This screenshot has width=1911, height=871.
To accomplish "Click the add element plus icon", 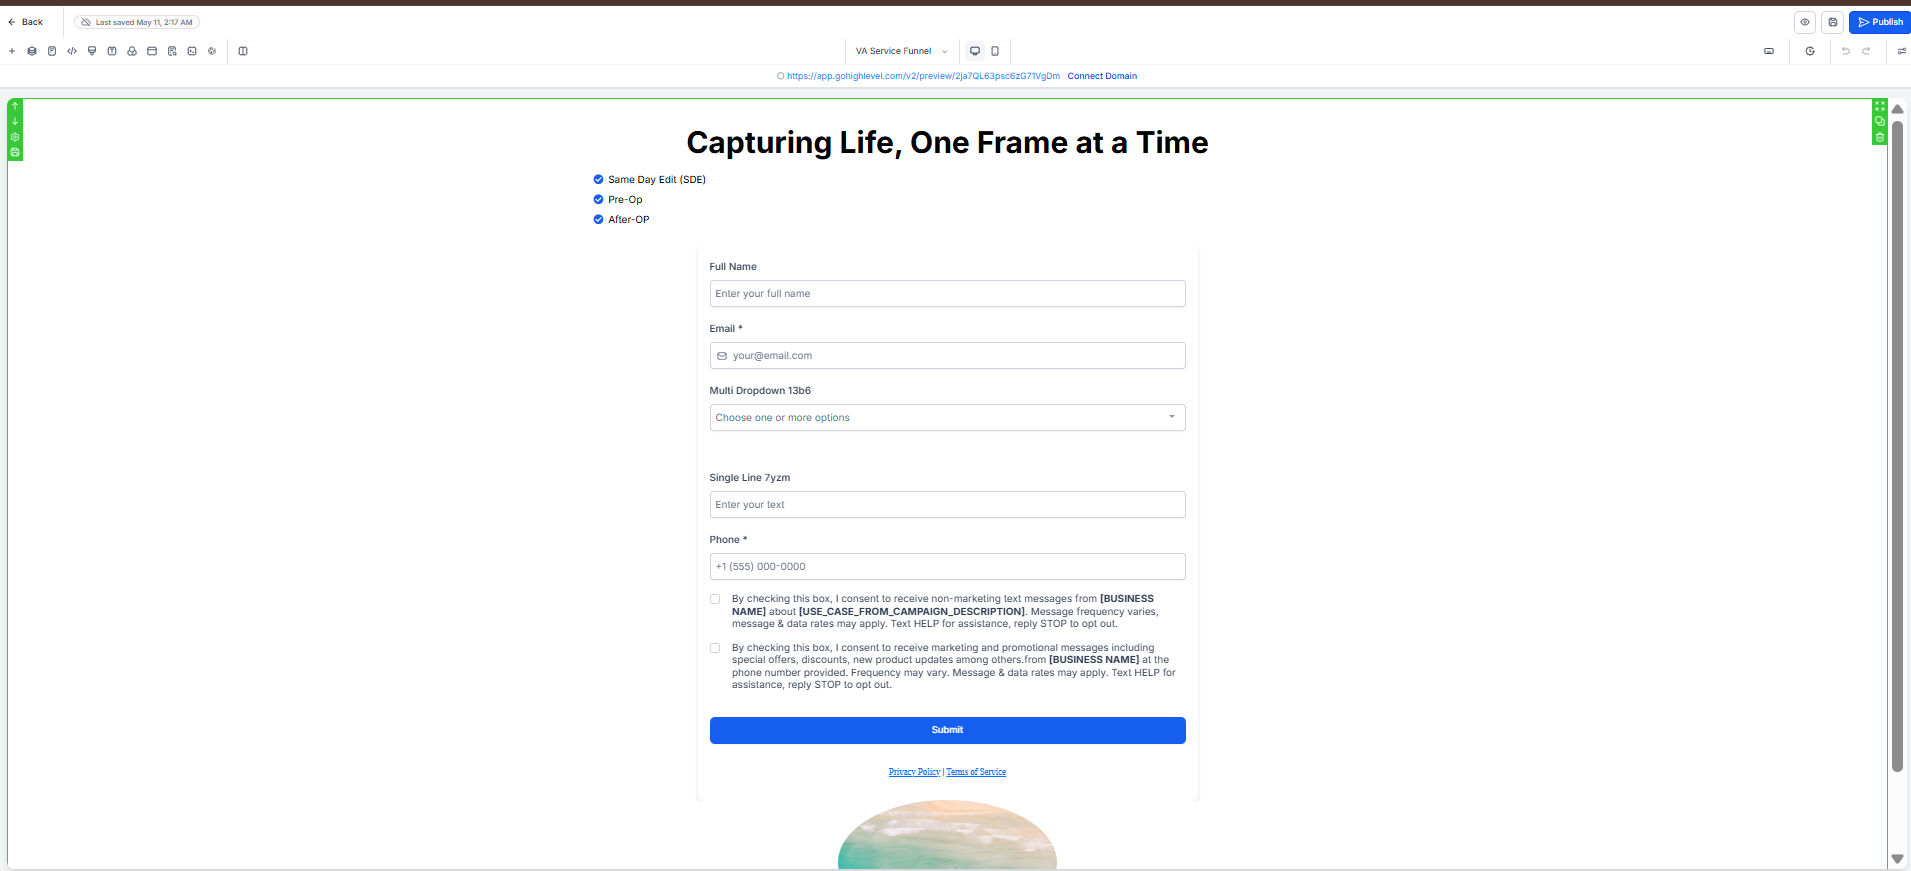I will pyautogui.click(x=12, y=51).
